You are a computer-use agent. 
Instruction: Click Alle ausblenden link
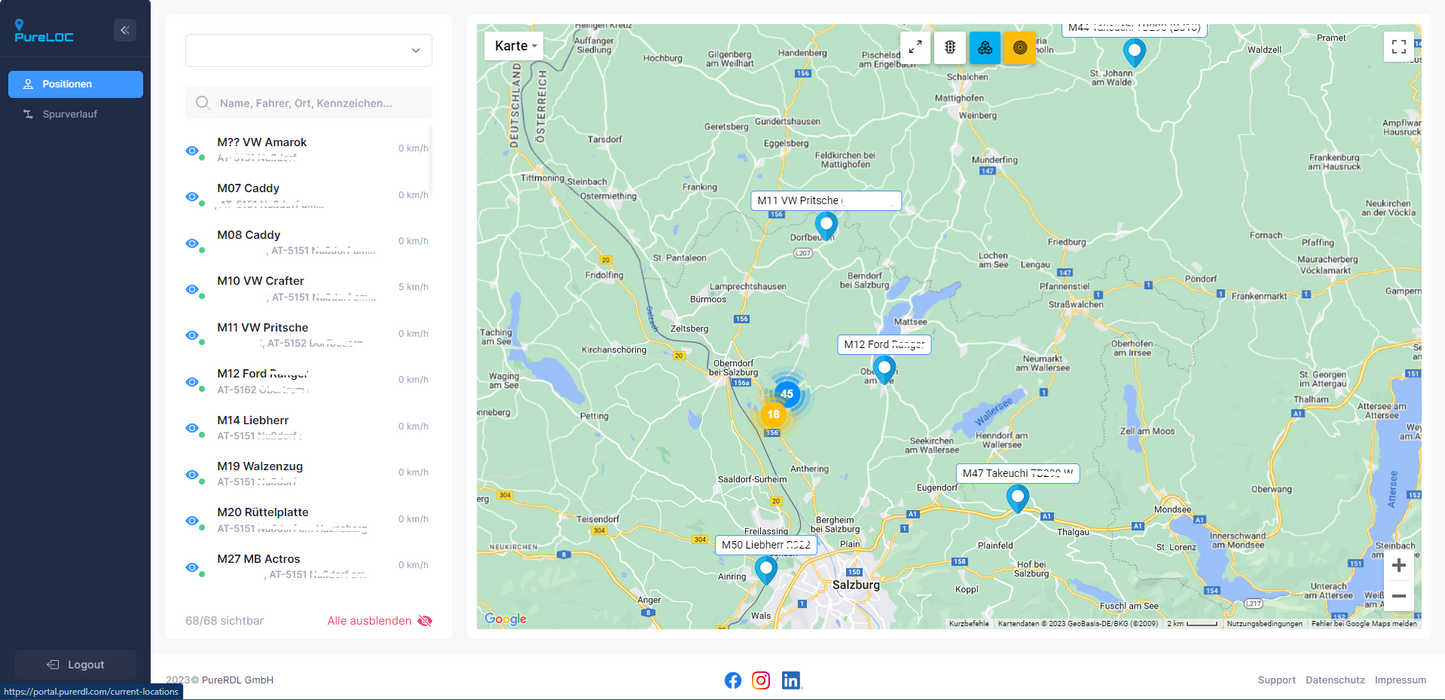coord(379,621)
